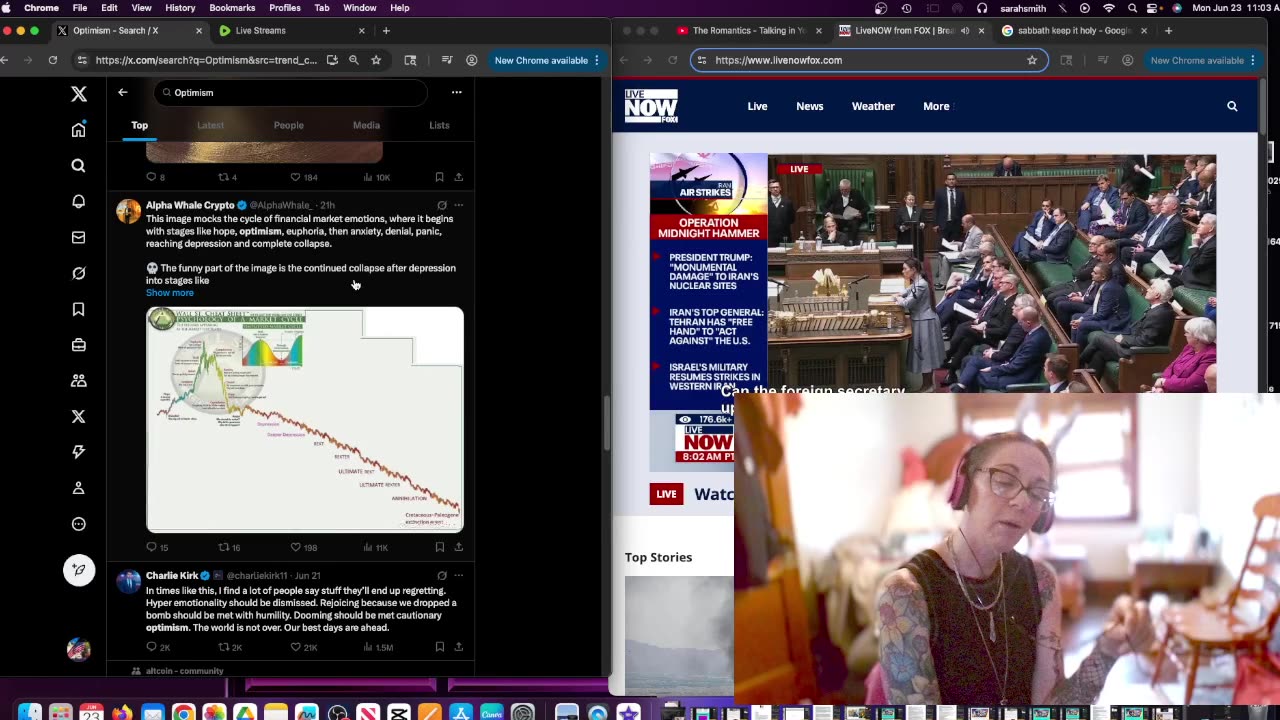Open Notifications bell in X sidebar

[x=78, y=202]
